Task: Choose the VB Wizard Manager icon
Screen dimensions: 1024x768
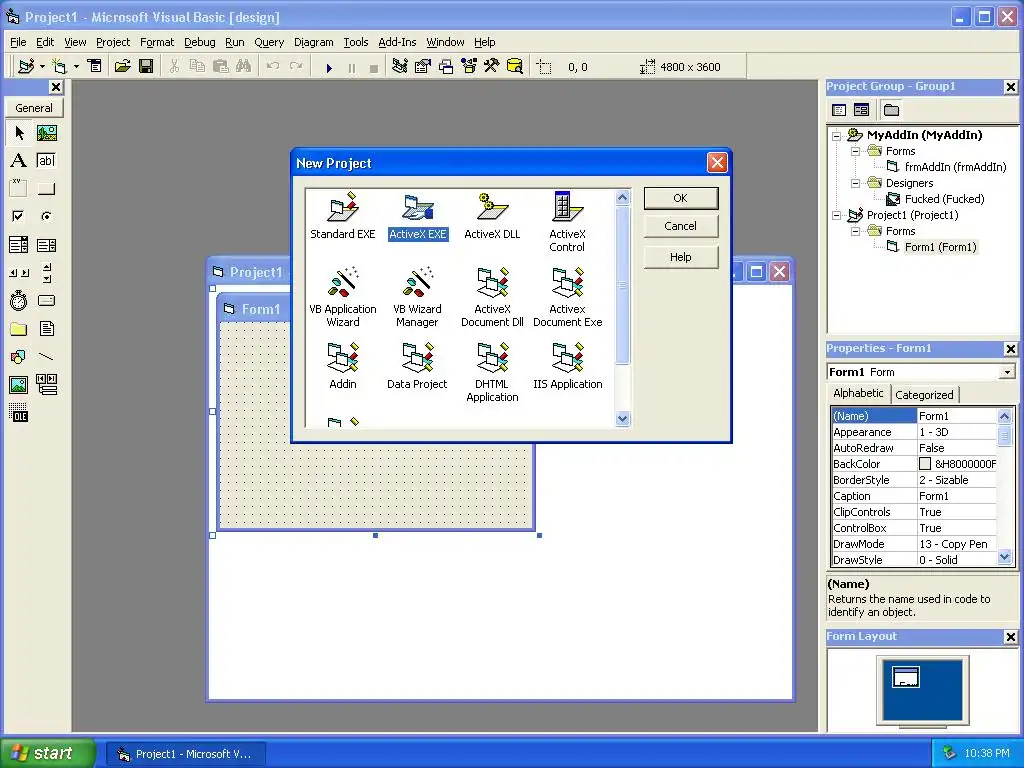Action: (x=417, y=296)
